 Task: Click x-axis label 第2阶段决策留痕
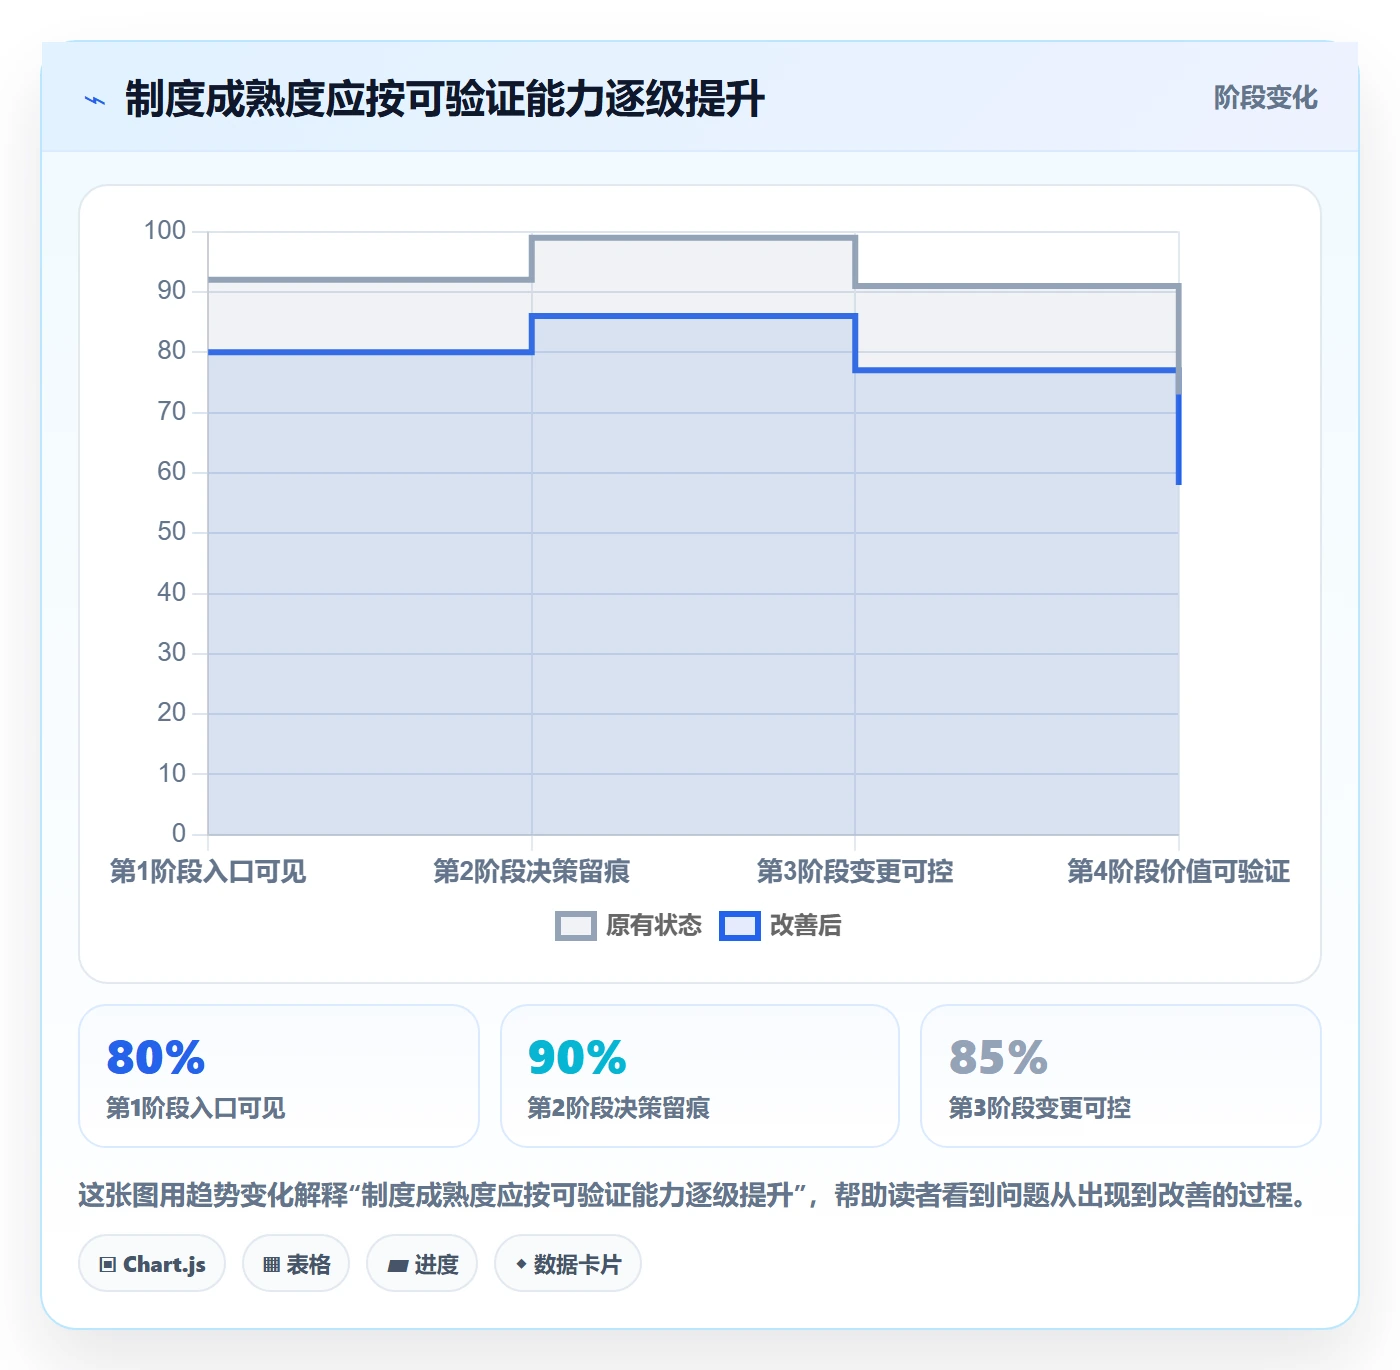531,871
